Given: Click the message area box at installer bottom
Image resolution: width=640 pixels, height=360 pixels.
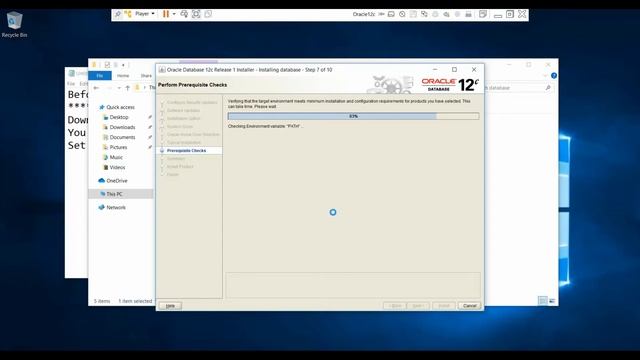Looking at the screenshot, I should (x=353, y=285).
